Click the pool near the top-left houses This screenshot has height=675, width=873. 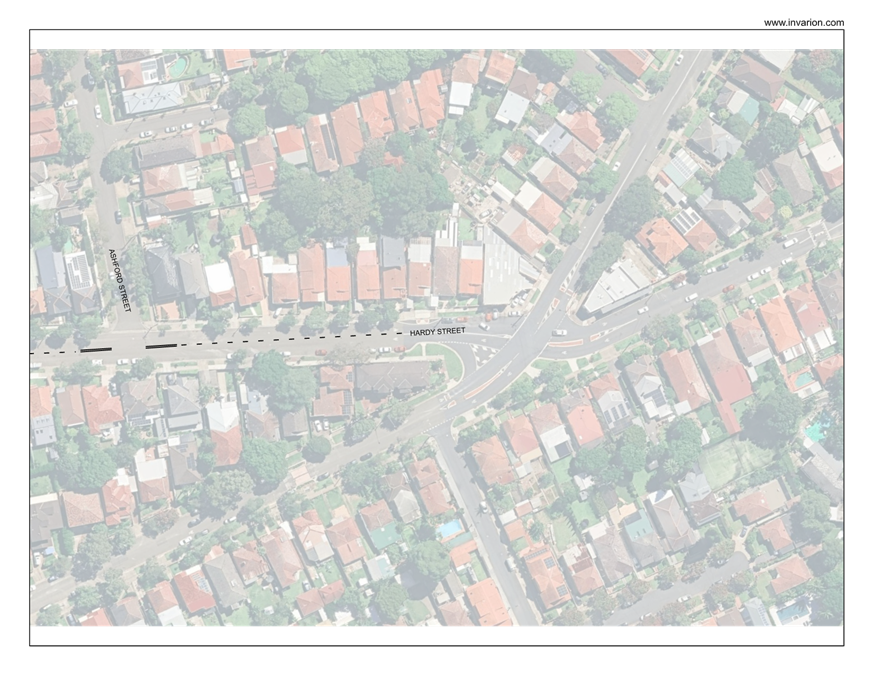178,68
